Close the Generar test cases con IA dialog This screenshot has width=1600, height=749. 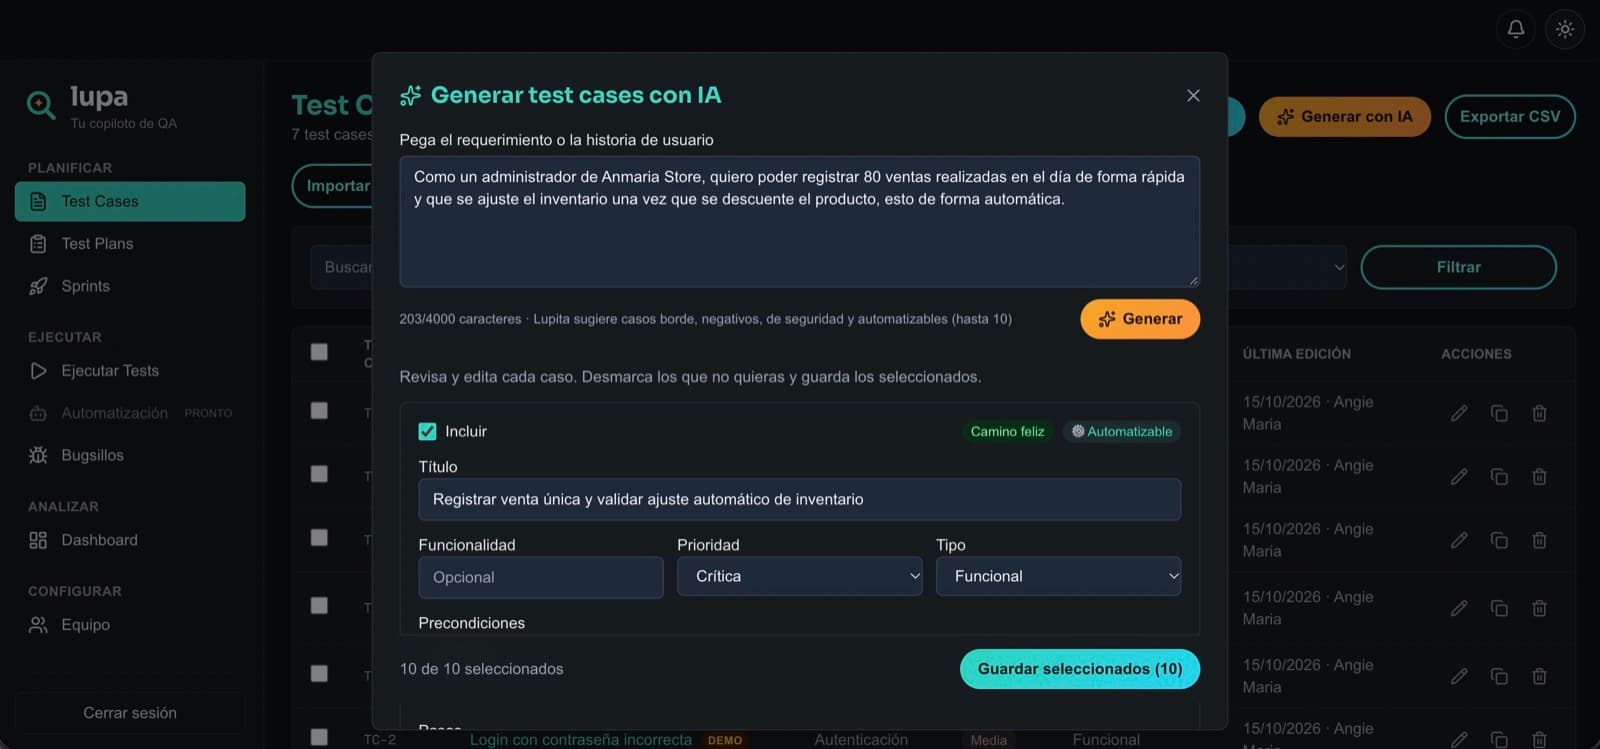(1193, 95)
